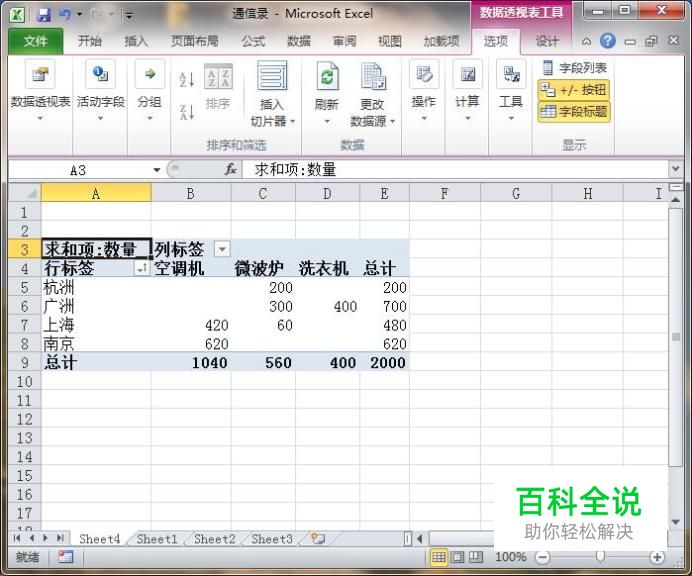Toggle the Field List (字段列表) button

[574, 68]
